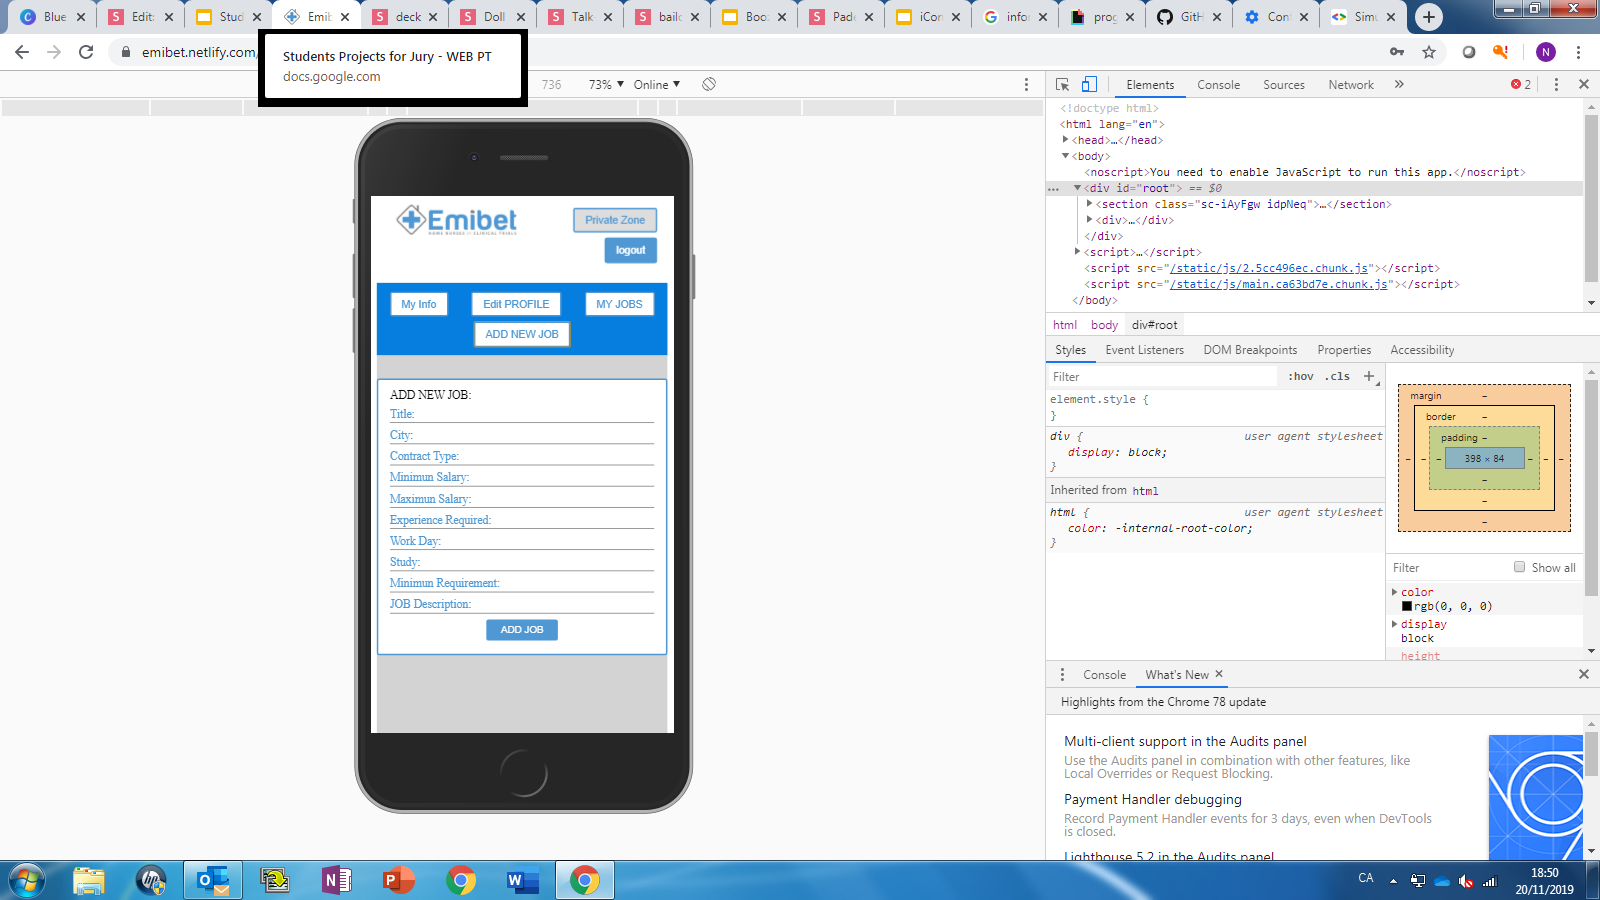Open the main.ca63bd7e.chunk.js link
Screen dimensions: 1600x900
[1279, 284]
